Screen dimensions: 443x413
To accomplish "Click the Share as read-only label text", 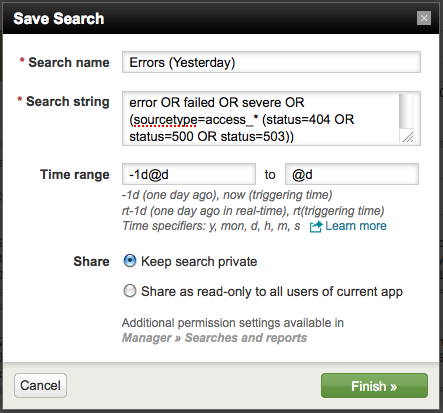I will 272,292.
